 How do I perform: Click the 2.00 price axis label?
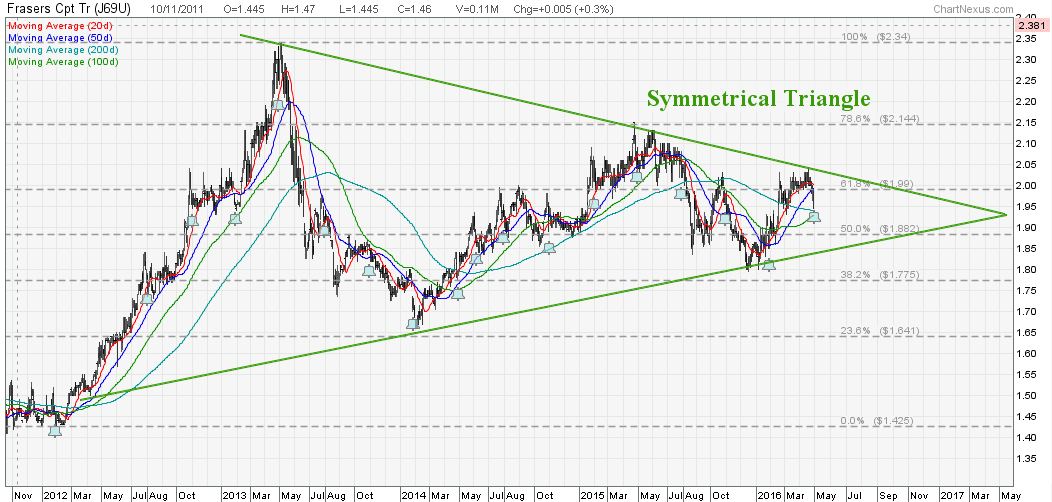[1029, 186]
